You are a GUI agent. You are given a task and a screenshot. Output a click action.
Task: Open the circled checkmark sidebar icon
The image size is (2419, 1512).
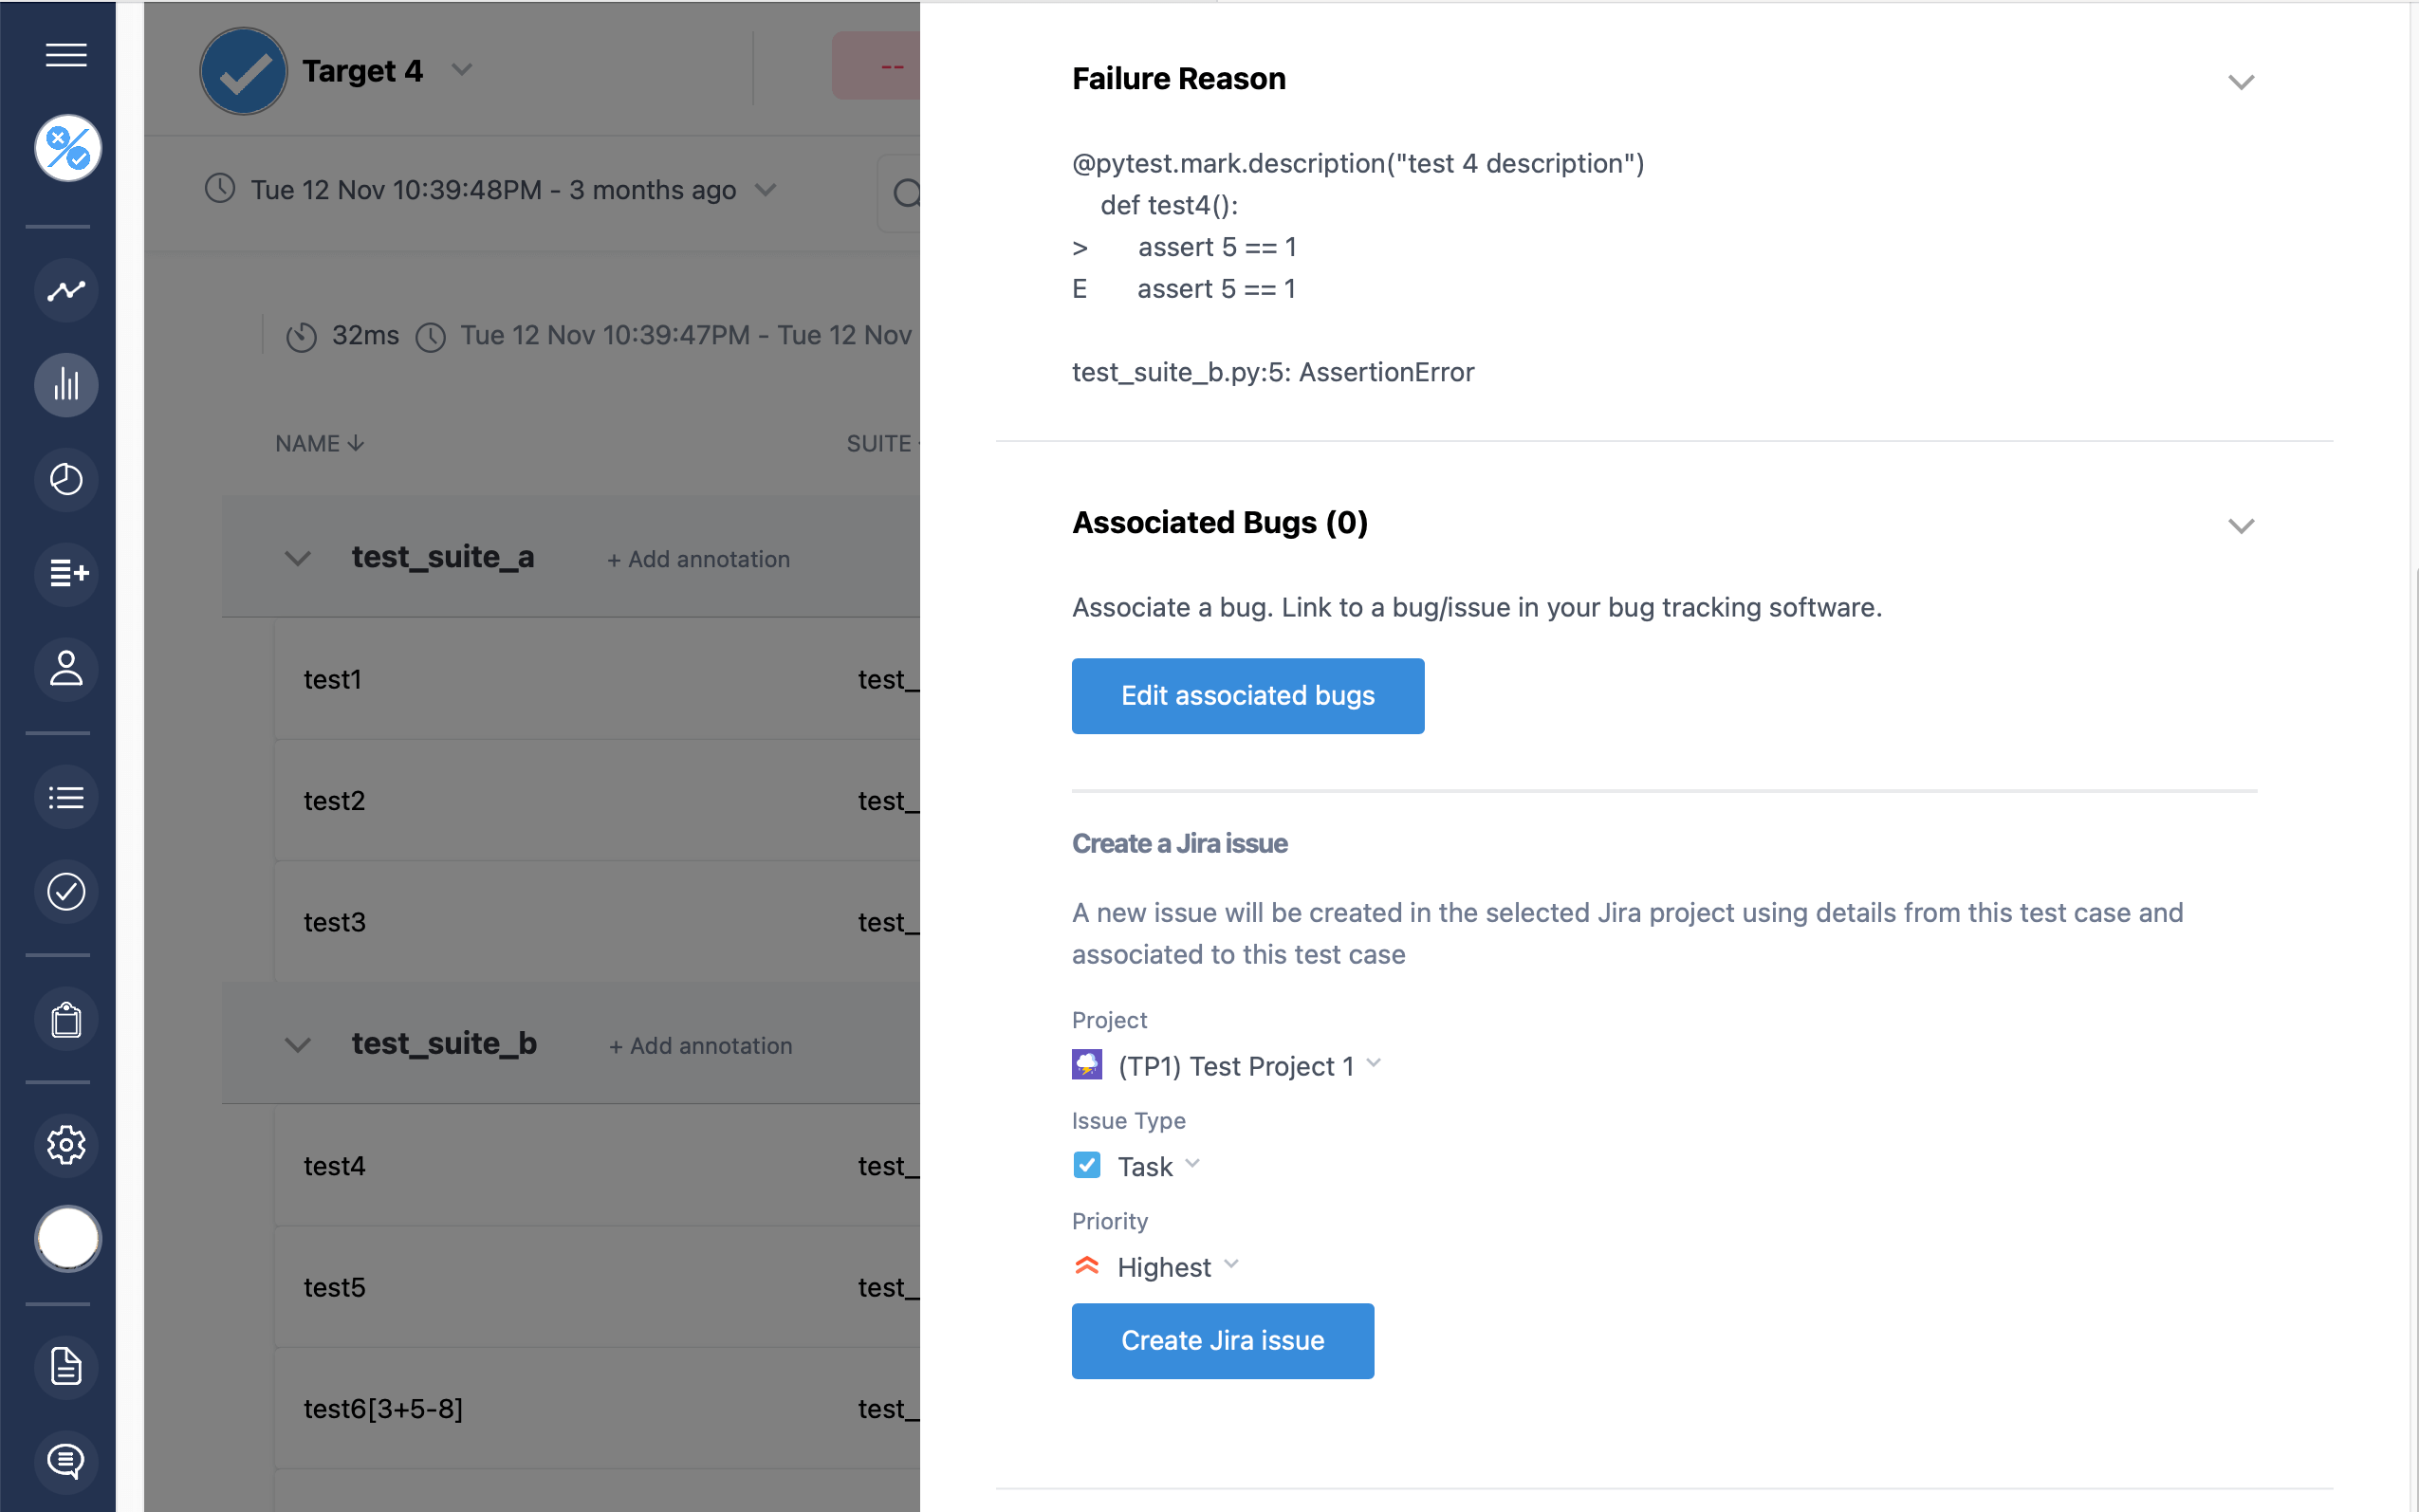coord(66,891)
